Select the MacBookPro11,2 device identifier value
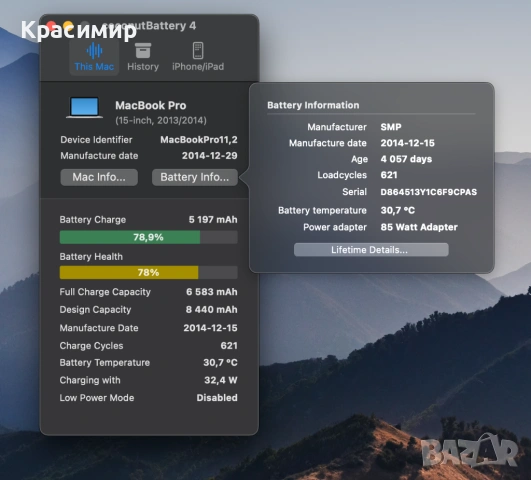 tap(199, 140)
